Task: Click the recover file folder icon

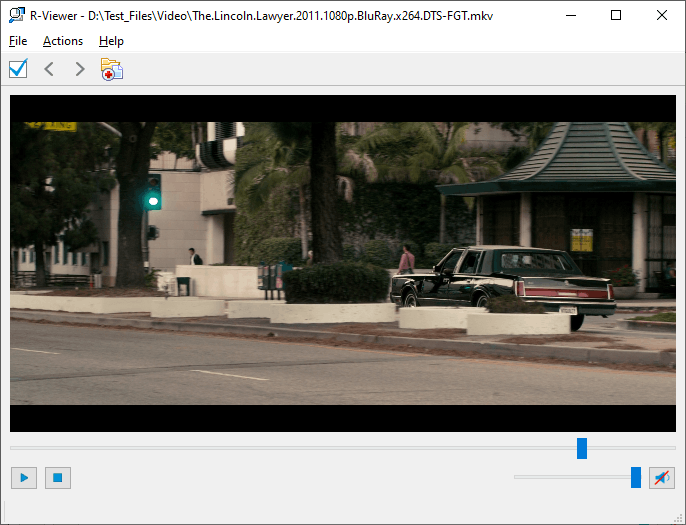Action: (111, 69)
